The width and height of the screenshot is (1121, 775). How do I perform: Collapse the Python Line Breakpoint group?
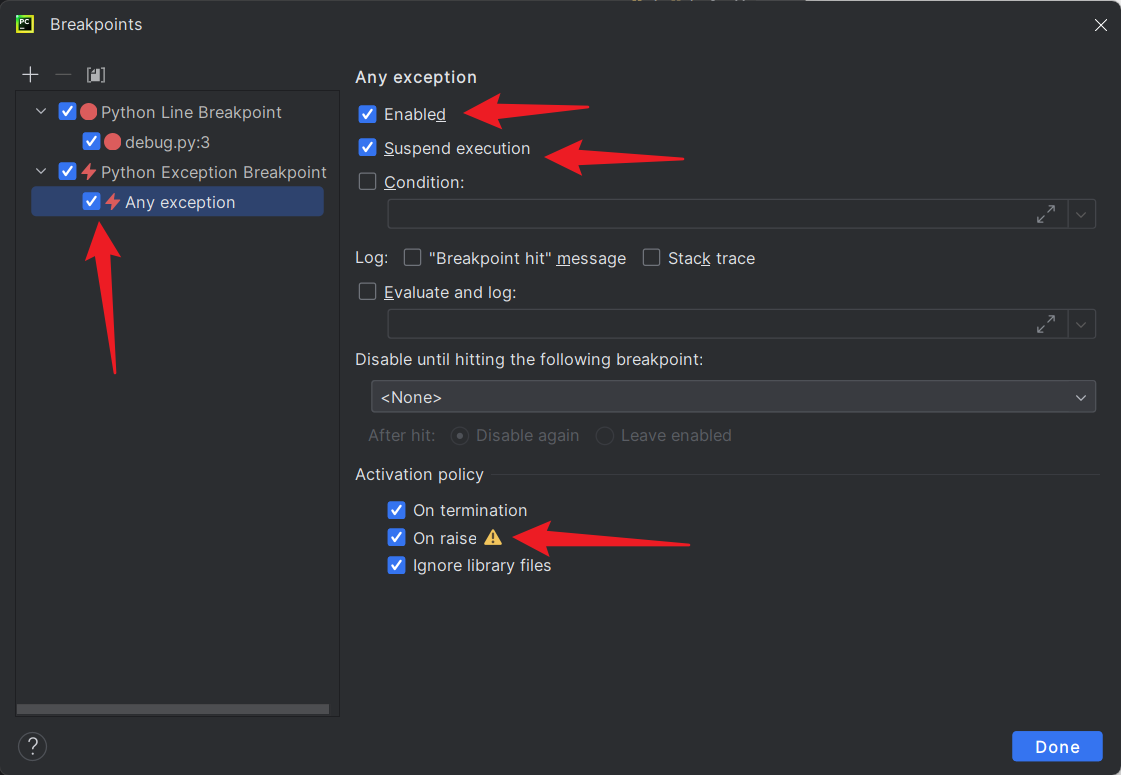[x=41, y=112]
